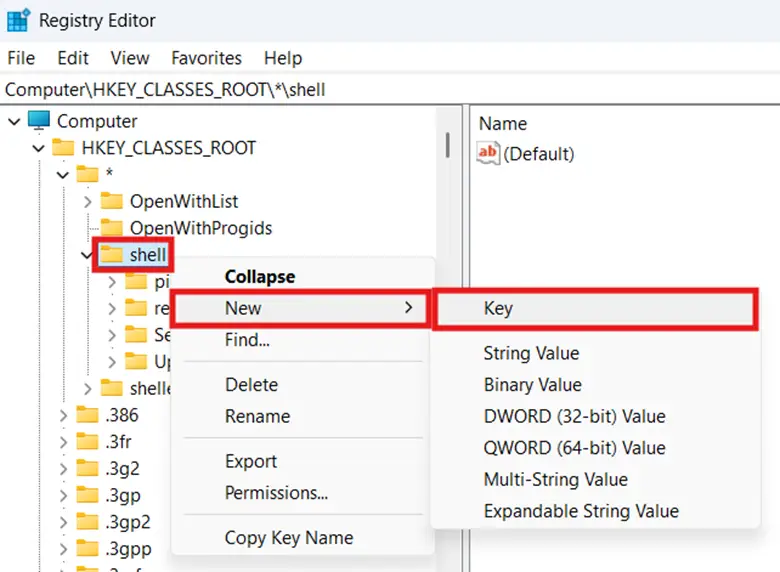
Task: Create a new Expandable String Value
Action: (595, 511)
